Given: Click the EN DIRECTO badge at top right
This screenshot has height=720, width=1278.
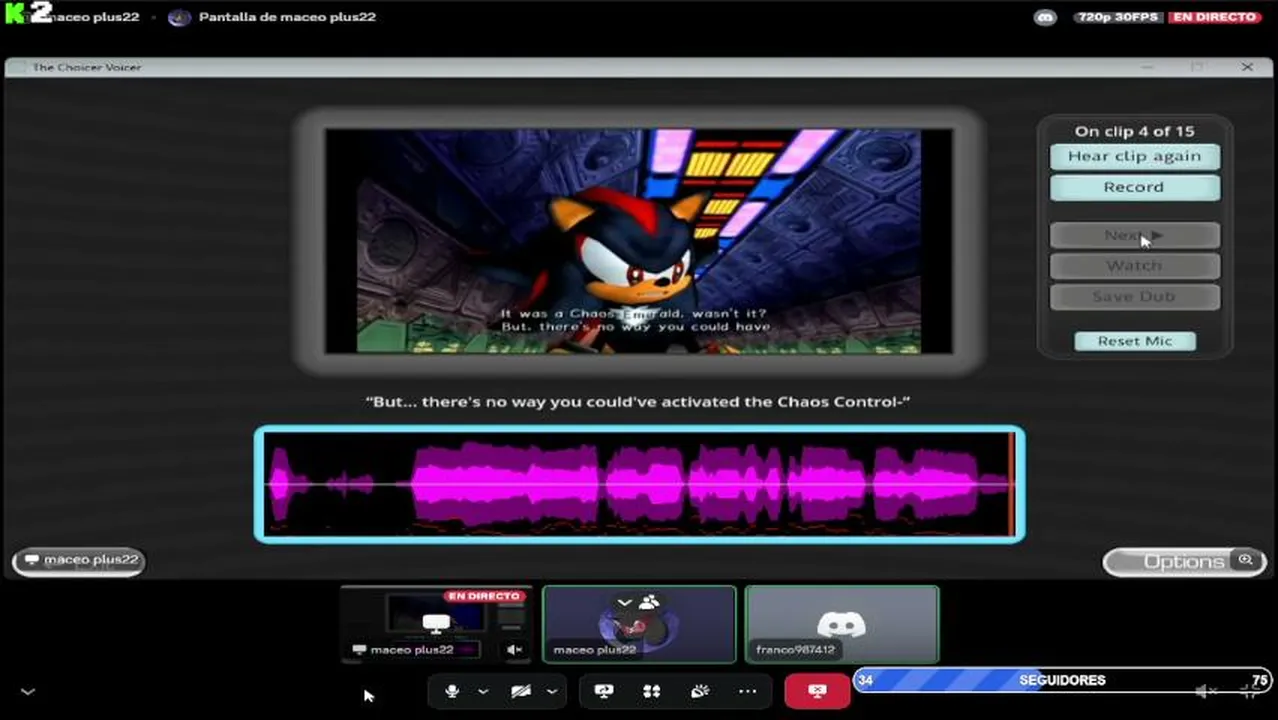Looking at the screenshot, I should (x=1214, y=17).
